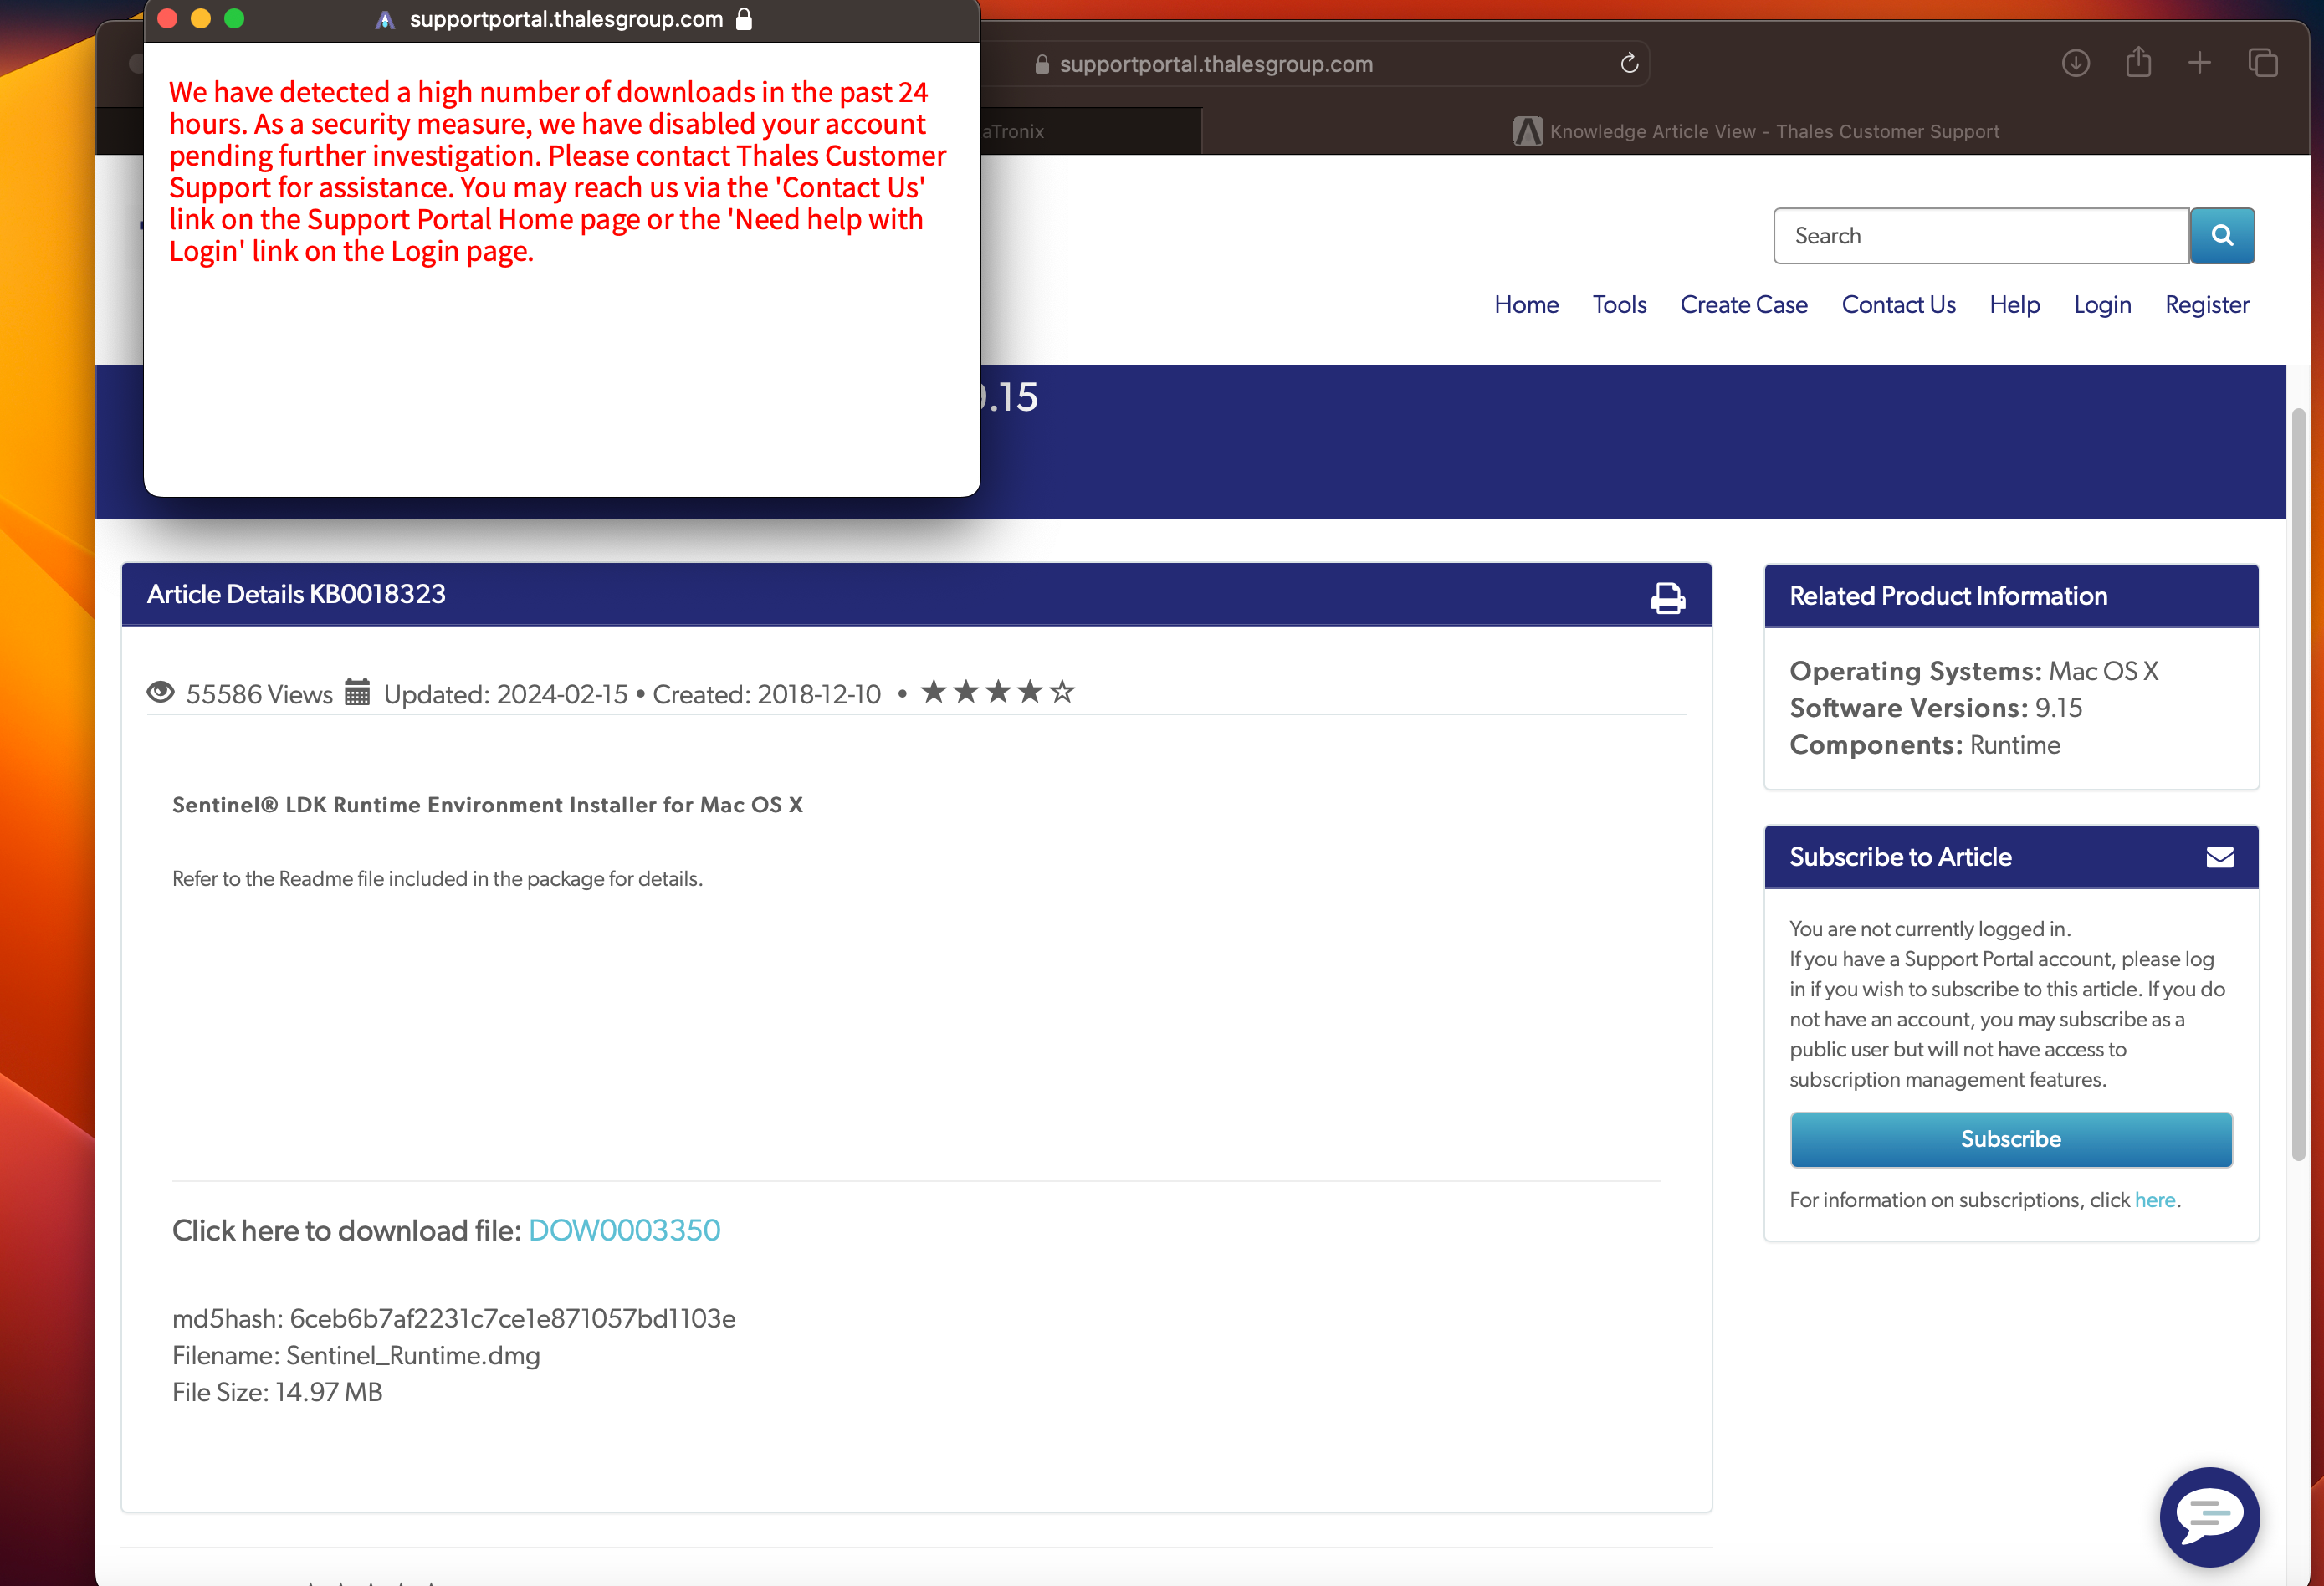Click Updated: 2024-02-15 text
This screenshot has width=2324, height=1586.
point(506,694)
